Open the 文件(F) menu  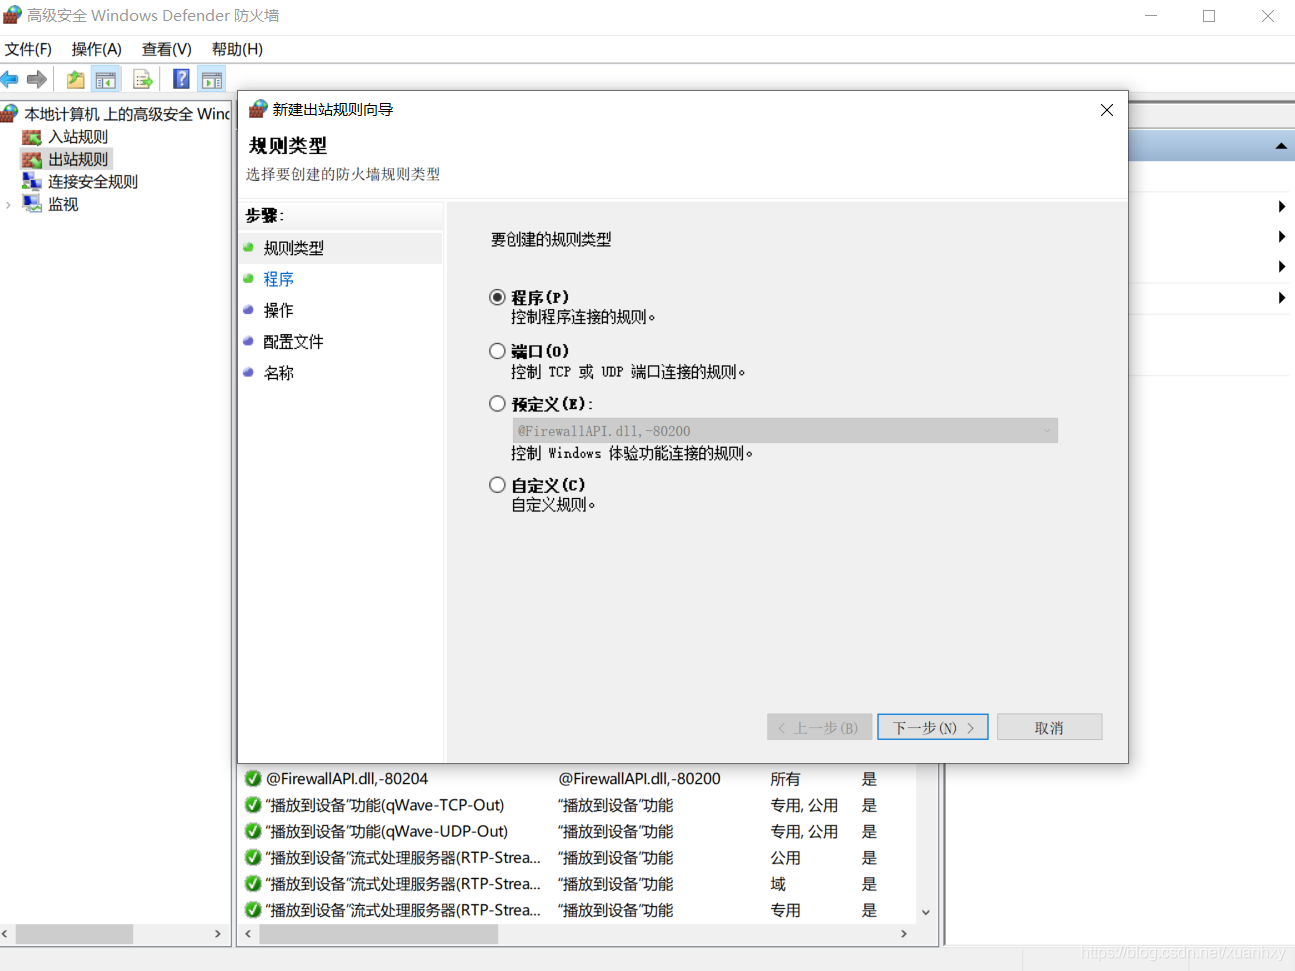click(x=28, y=49)
